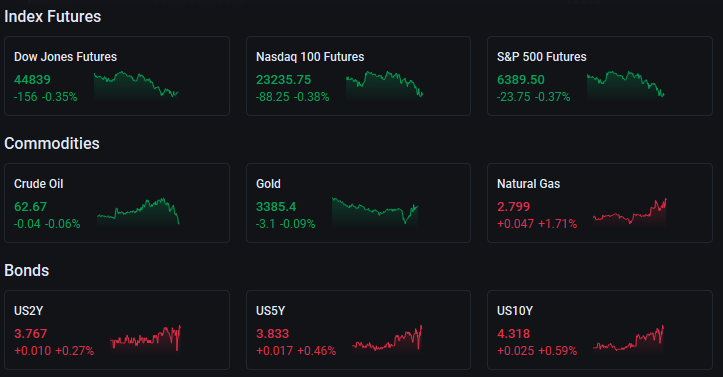Click the Gold sparkline chart
The image size is (723, 377).
tap(375, 212)
